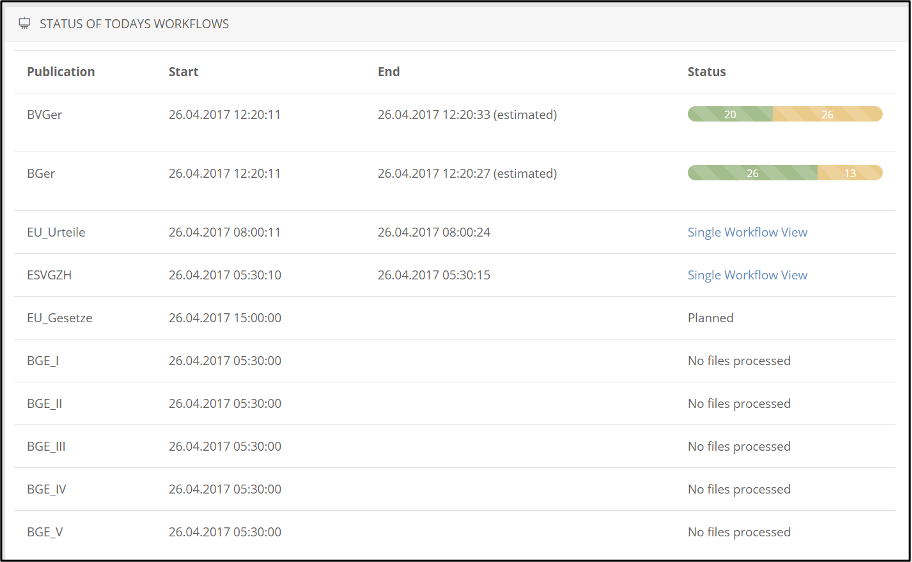
Task: Select the ESVGZH publication name
Action: tap(49, 275)
